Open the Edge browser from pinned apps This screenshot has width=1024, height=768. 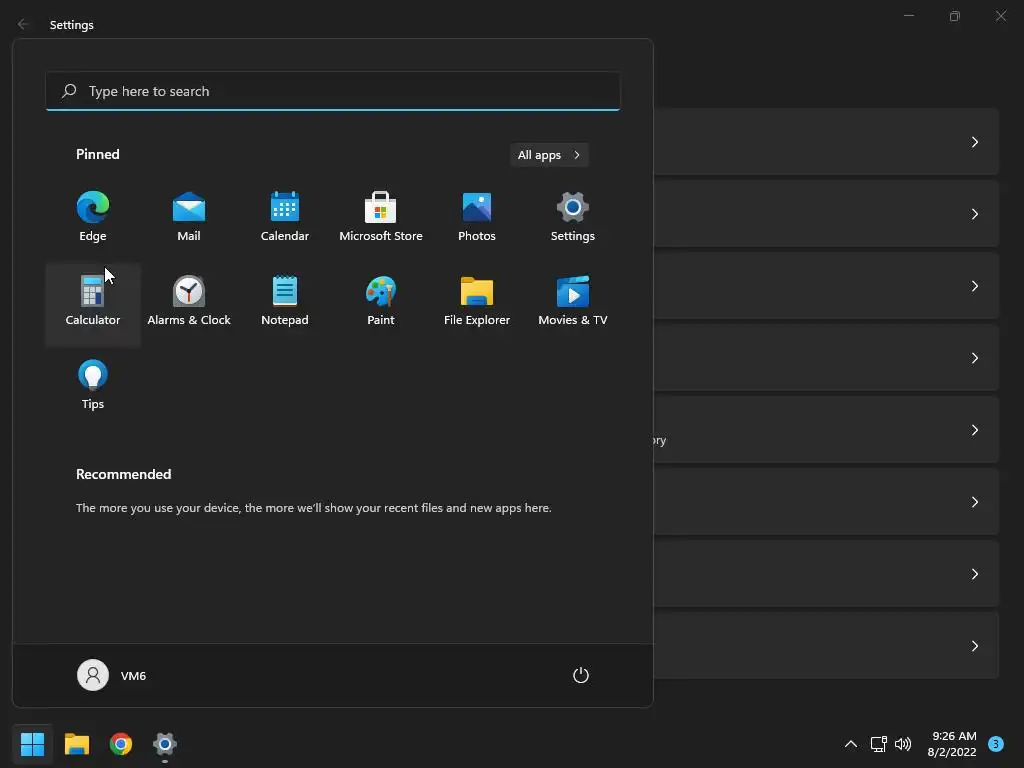93,217
